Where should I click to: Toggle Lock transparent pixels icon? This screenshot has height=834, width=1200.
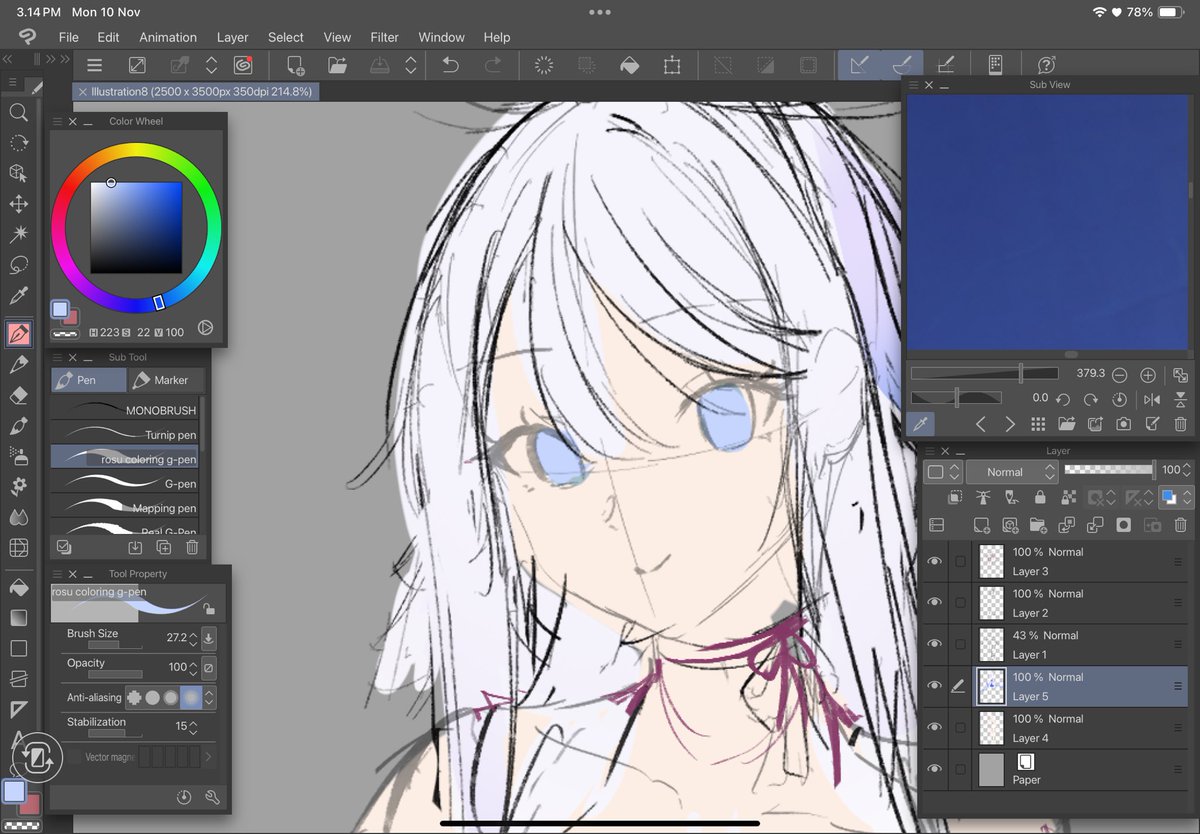[1069, 497]
